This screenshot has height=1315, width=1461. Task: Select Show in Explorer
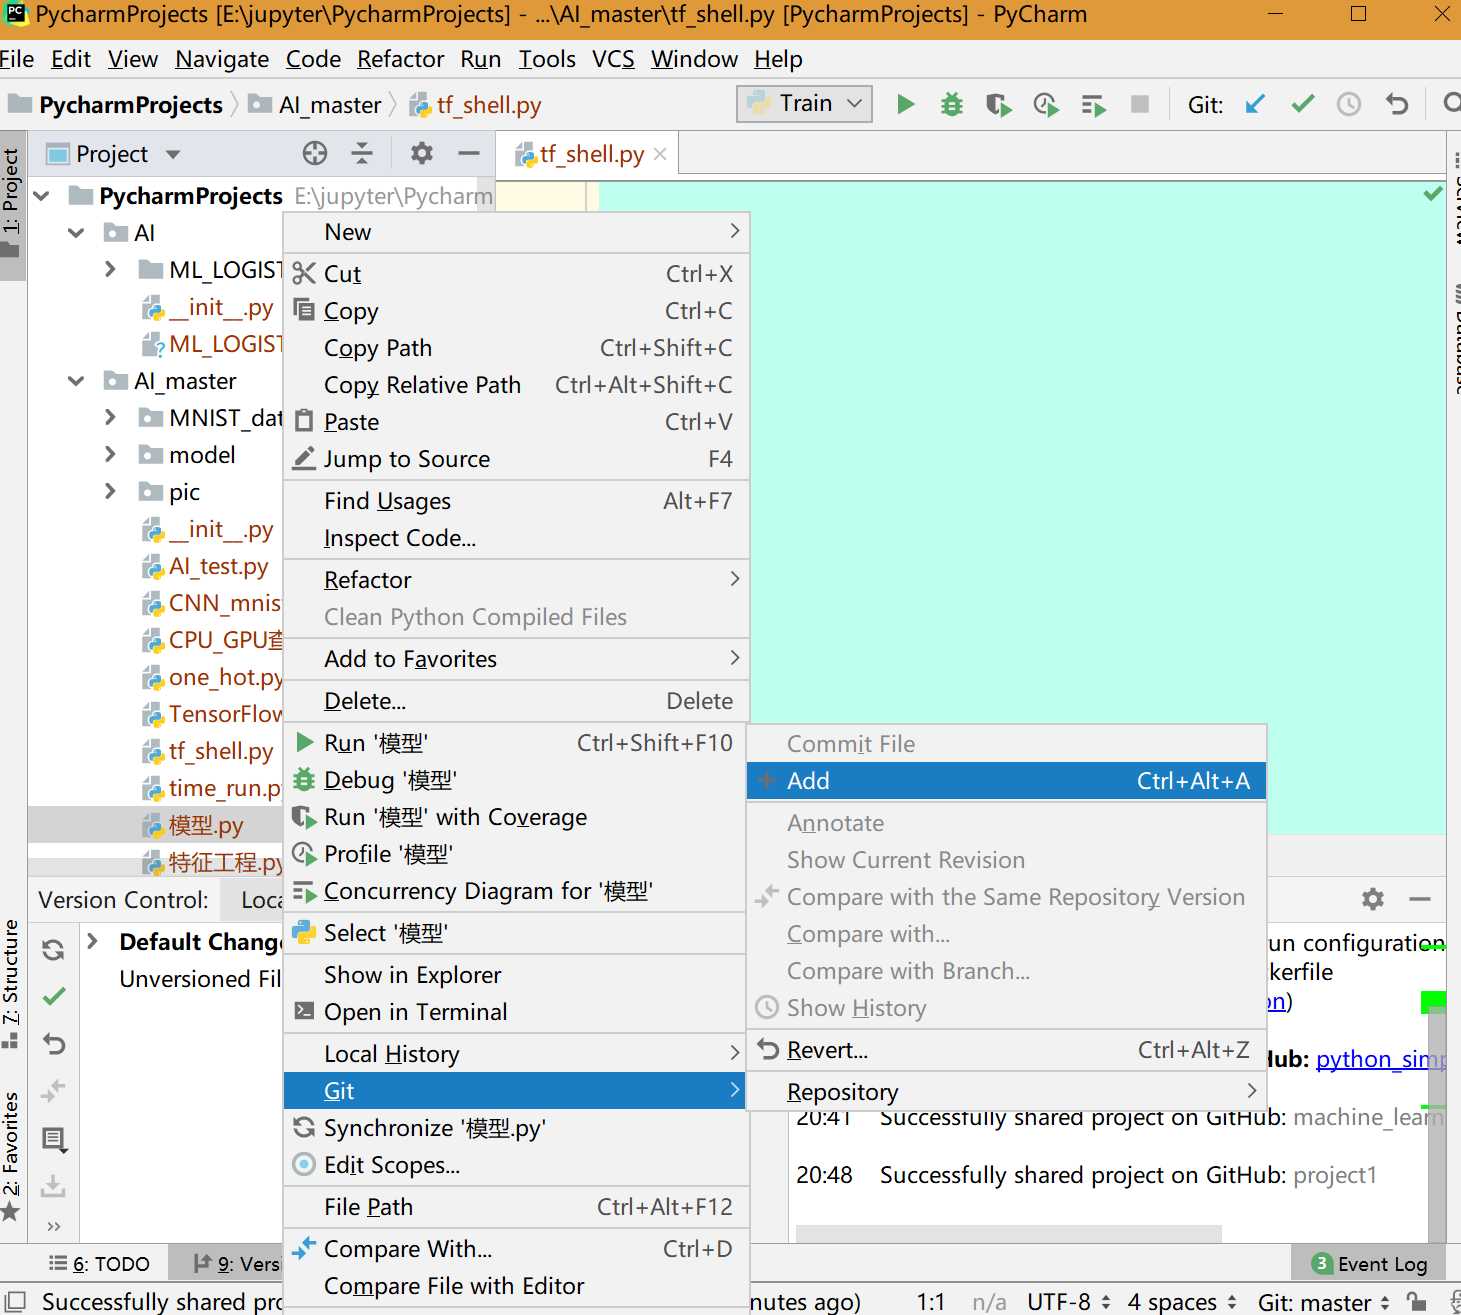pos(516,975)
